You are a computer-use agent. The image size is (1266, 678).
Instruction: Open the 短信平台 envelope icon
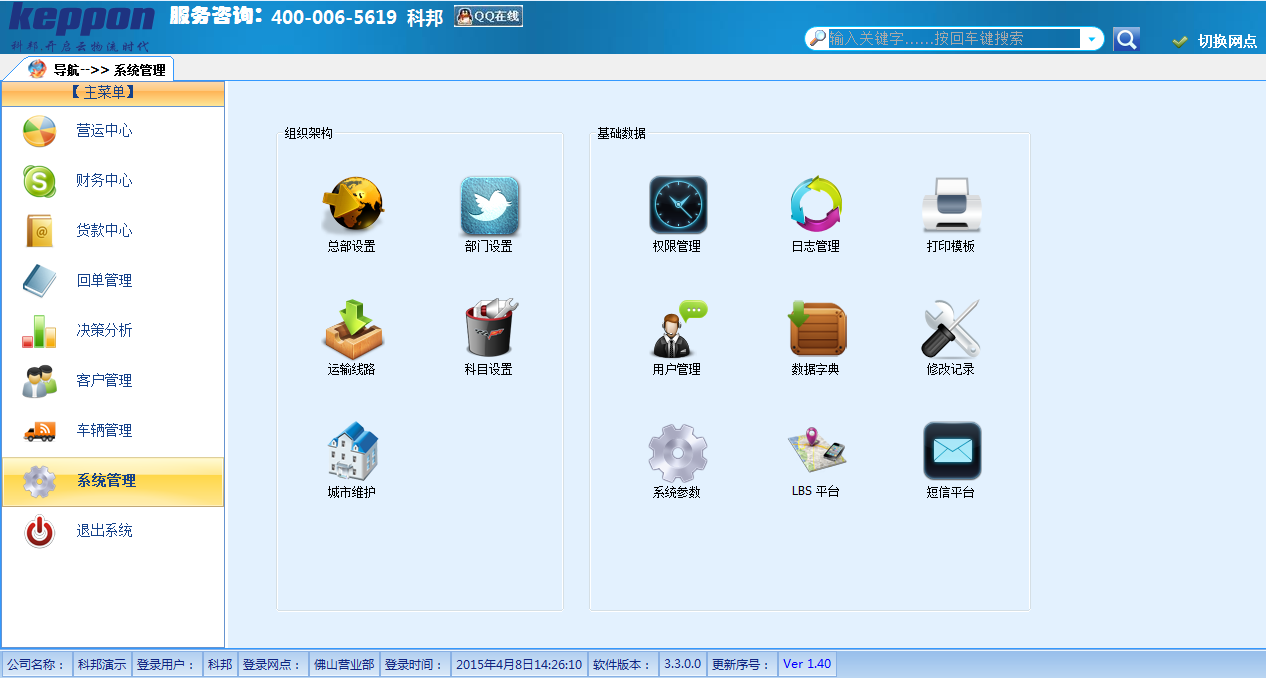(x=951, y=452)
